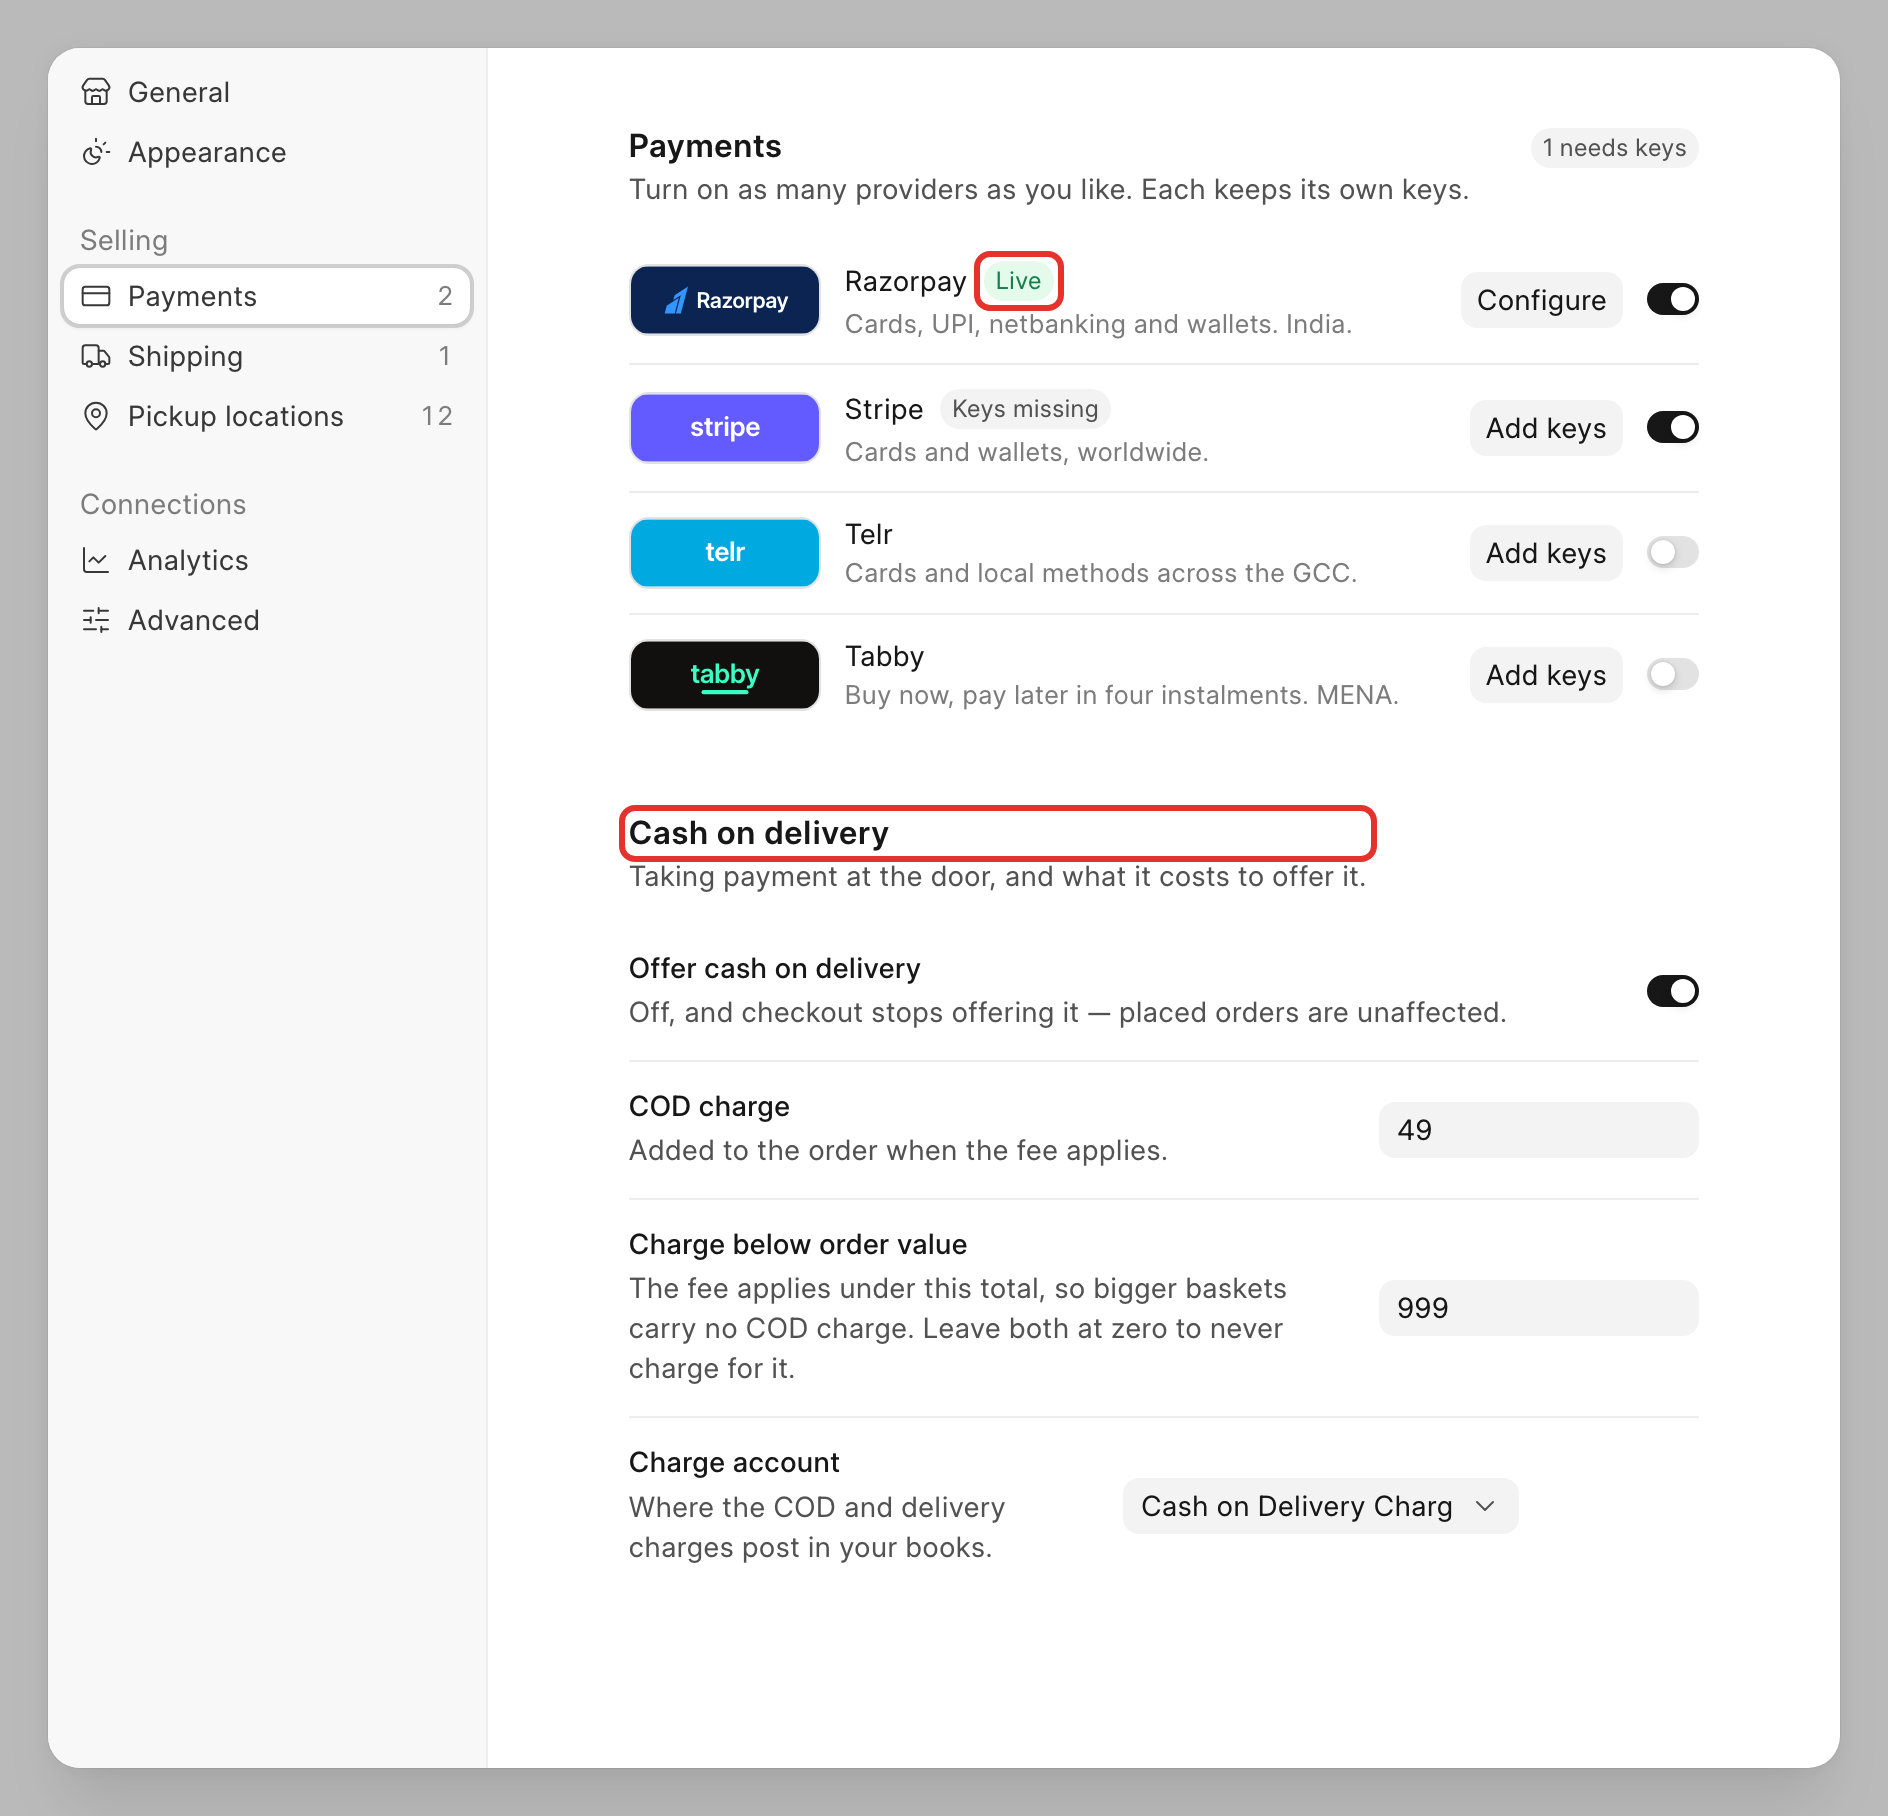Click the 'Selling' sidebar group label

point(124,240)
